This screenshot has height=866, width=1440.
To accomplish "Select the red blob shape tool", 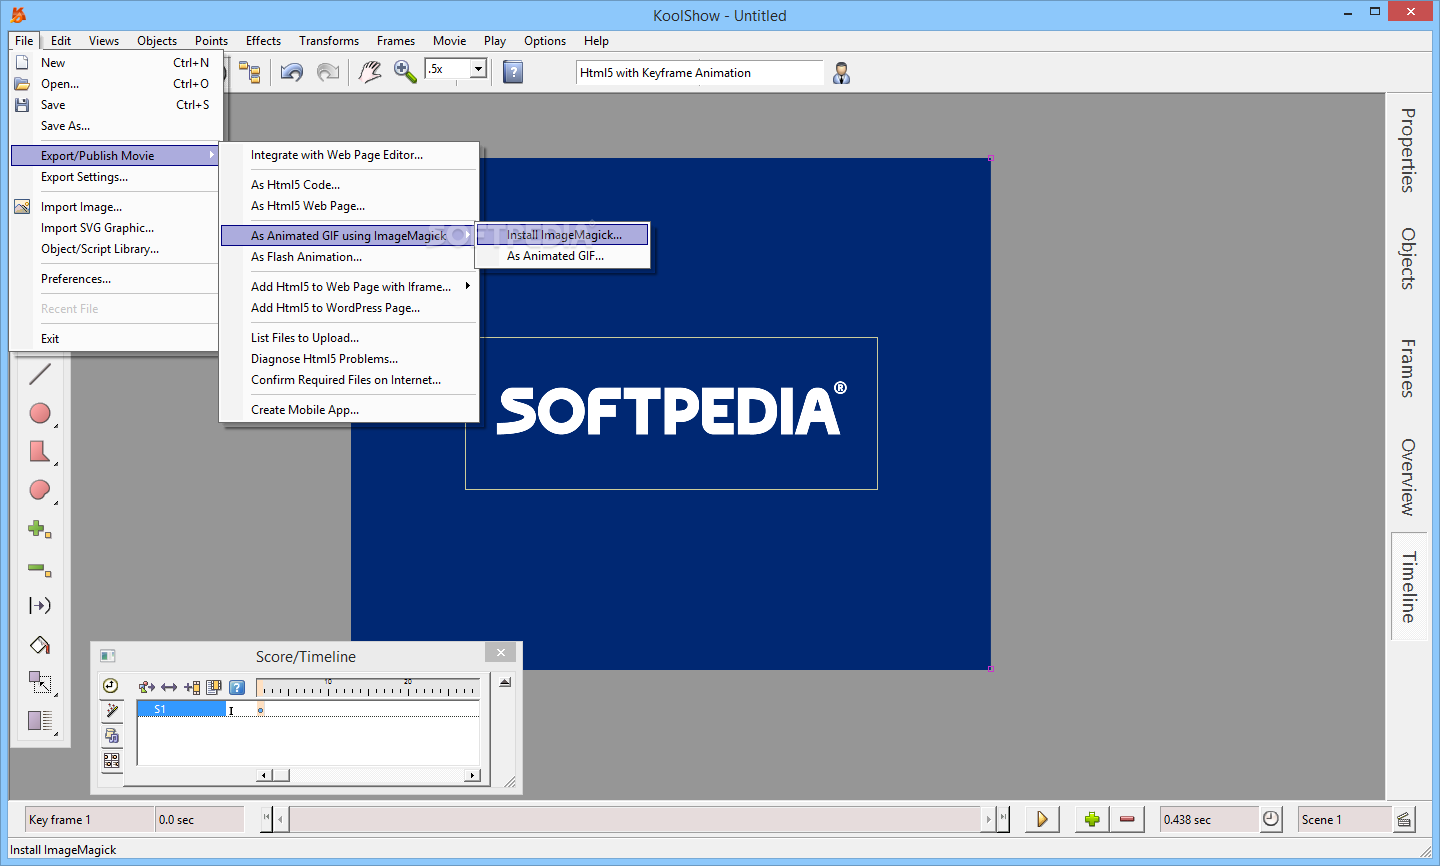I will point(40,490).
